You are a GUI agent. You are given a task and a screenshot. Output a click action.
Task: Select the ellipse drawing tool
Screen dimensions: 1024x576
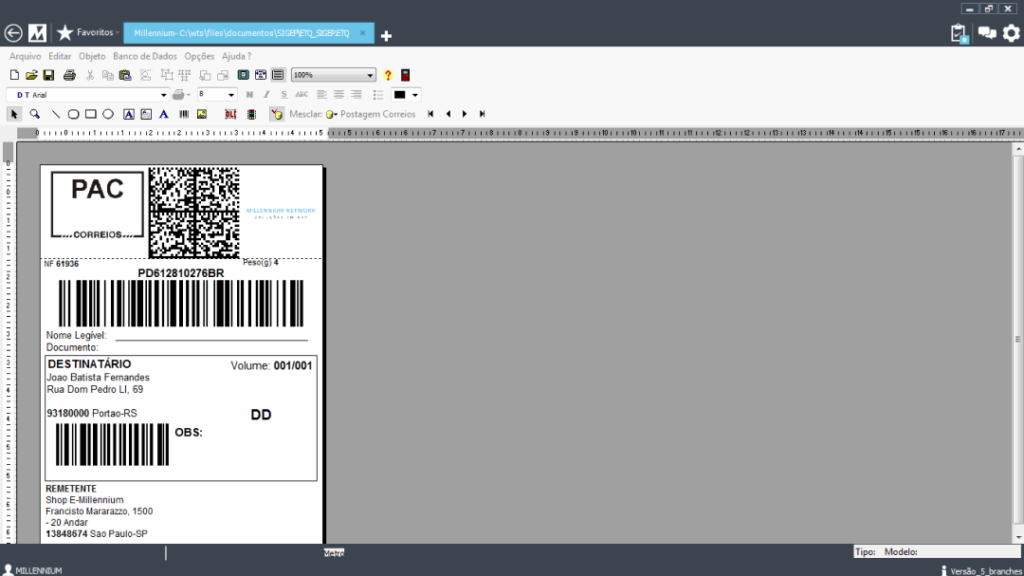click(108, 114)
